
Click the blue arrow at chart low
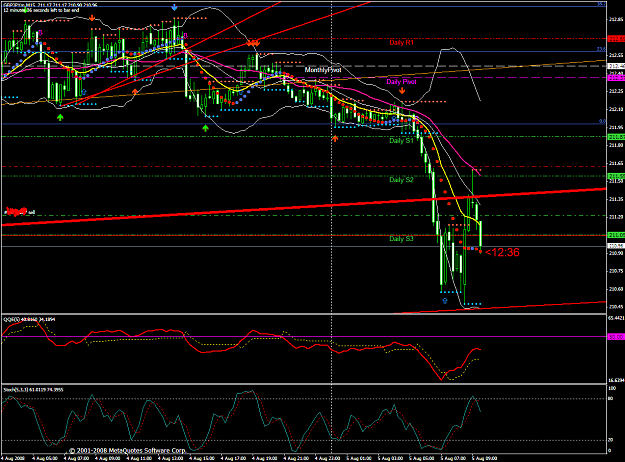click(445, 301)
